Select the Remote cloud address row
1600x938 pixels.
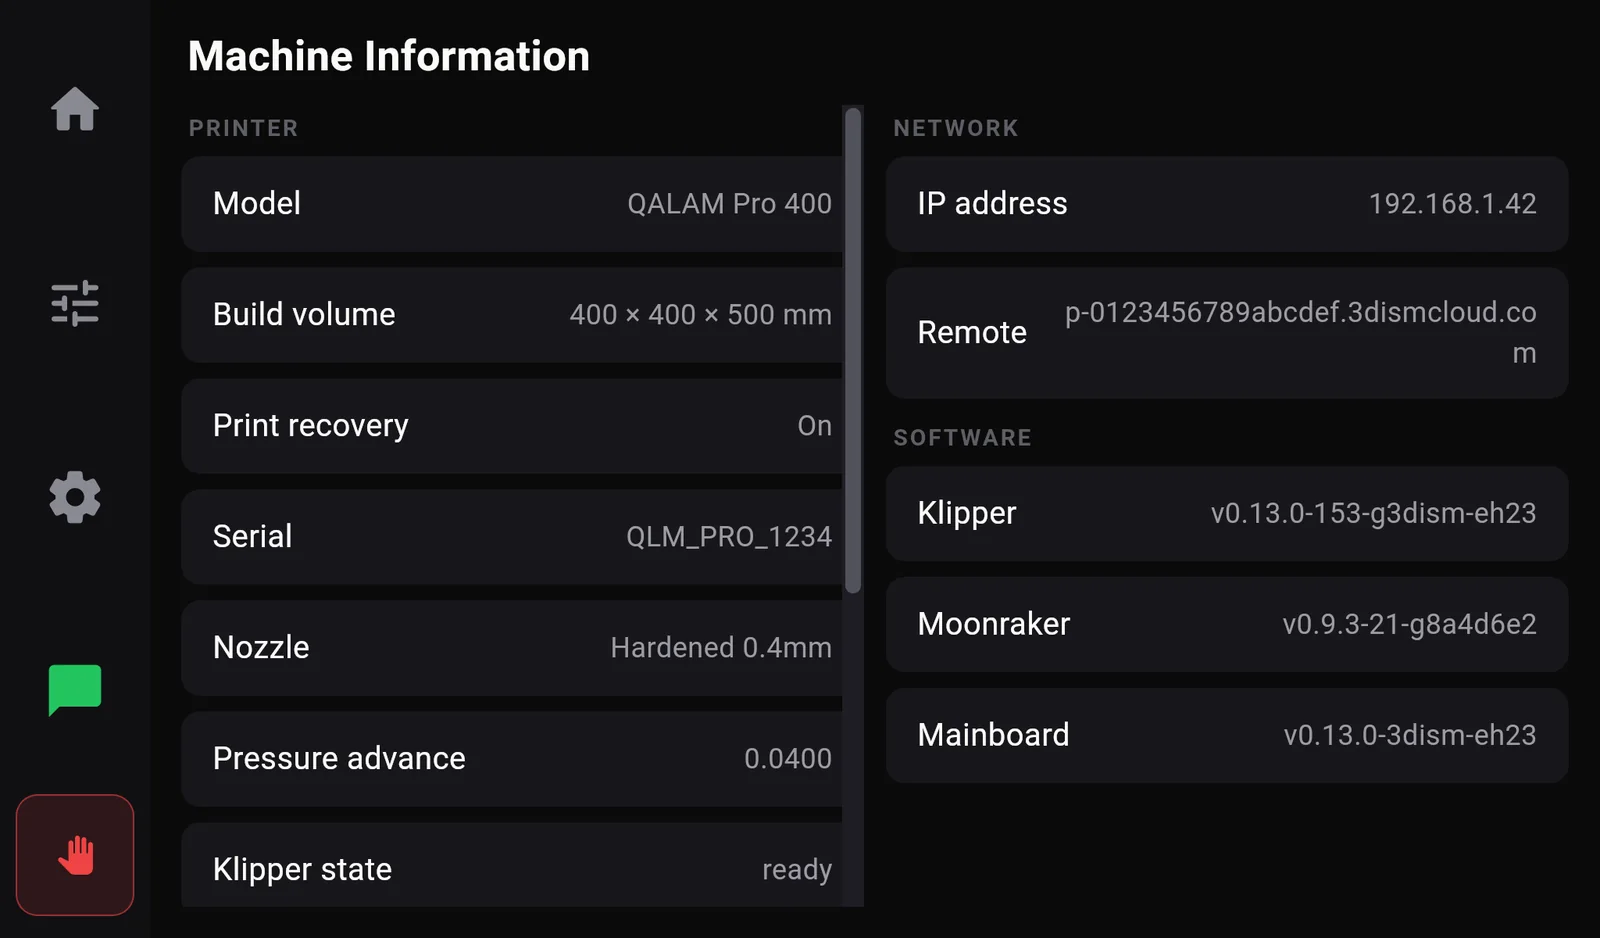[x=1227, y=333]
